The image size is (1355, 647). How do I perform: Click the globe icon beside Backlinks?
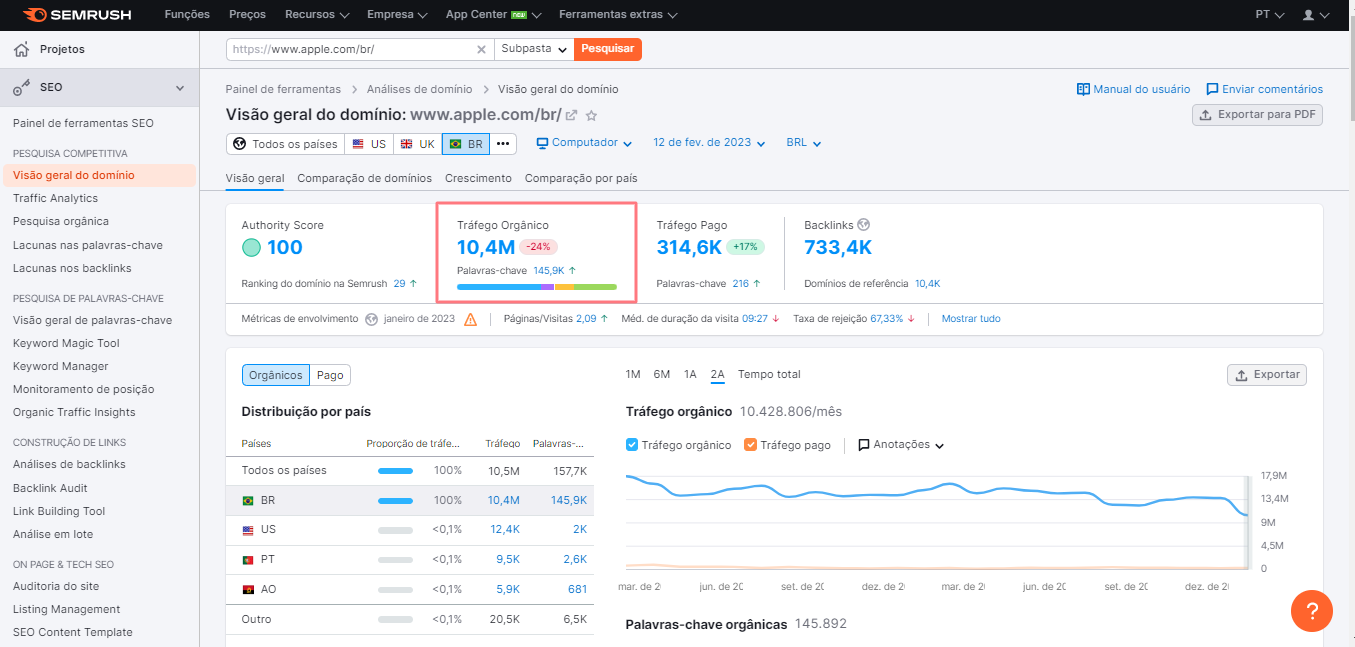tap(863, 225)
